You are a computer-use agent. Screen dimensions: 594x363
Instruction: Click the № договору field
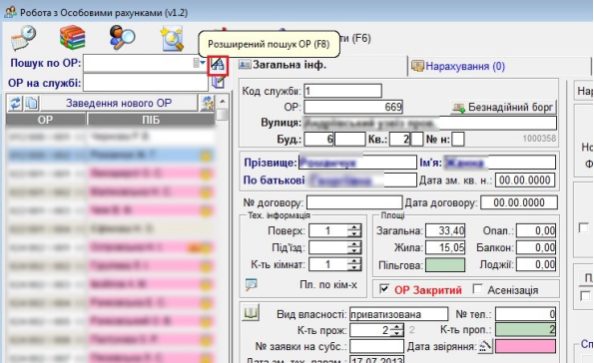click(x=354, y=202)
